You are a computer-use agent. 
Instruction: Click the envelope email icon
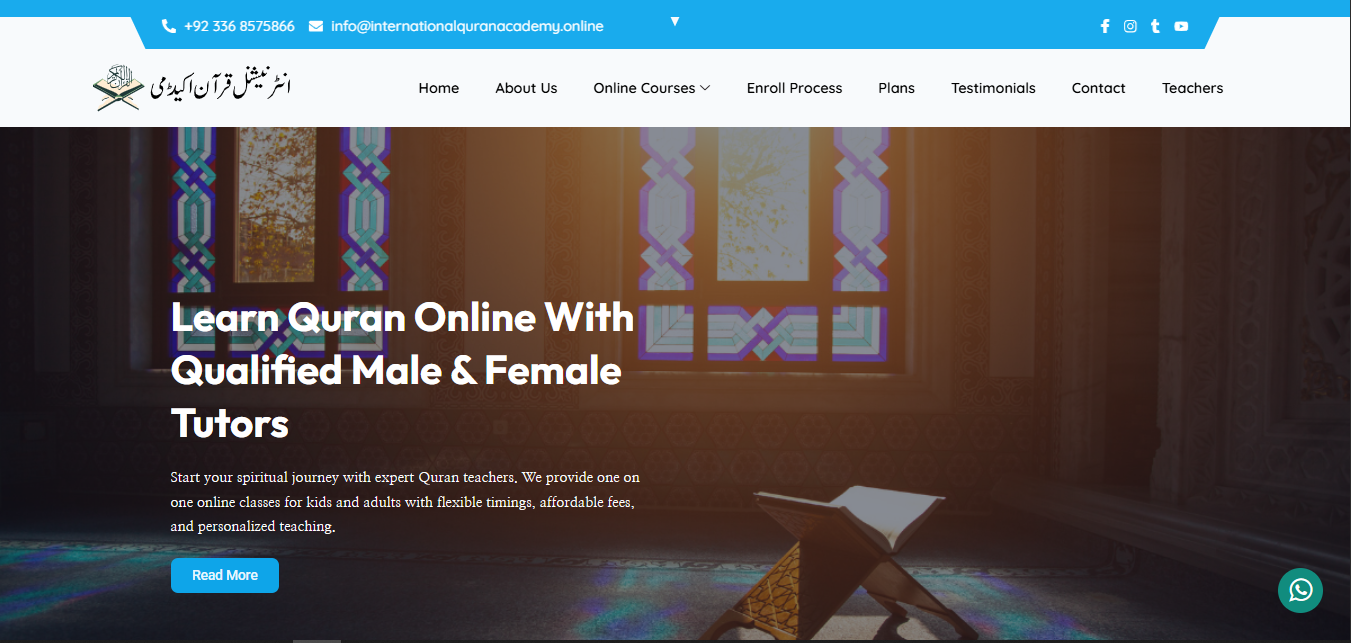coord(316,26)
